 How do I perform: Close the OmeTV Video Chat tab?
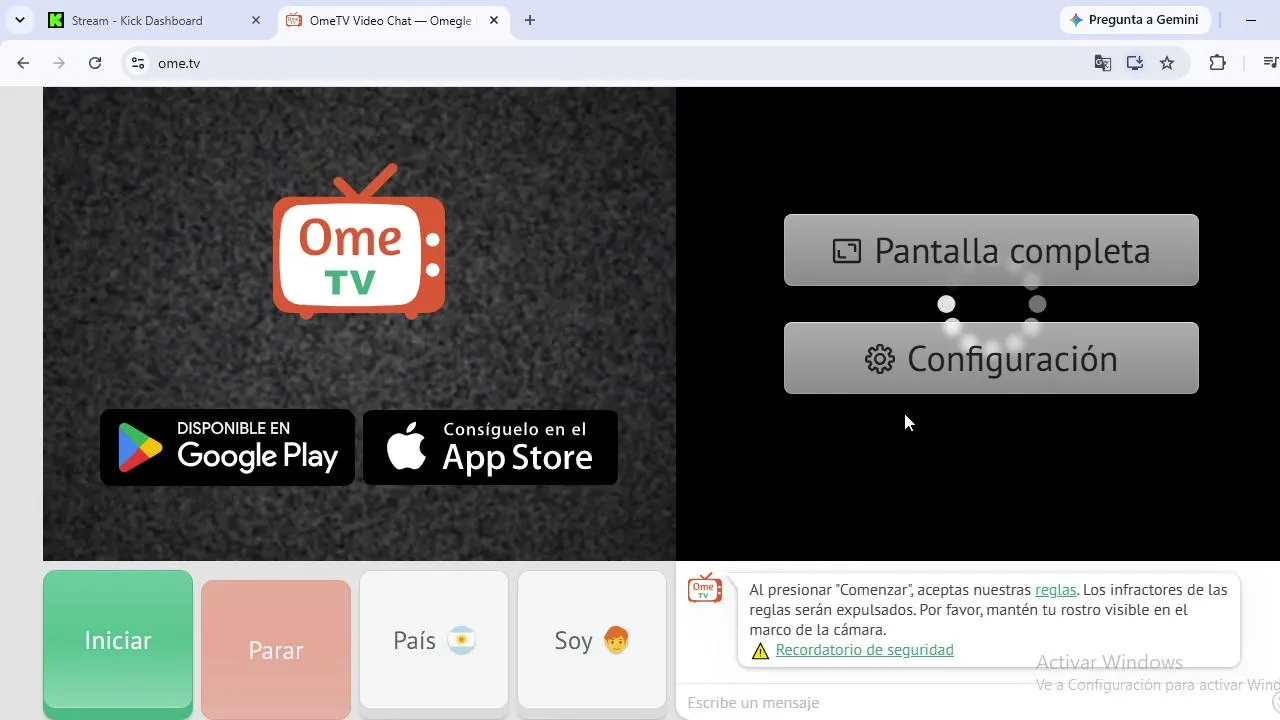pyautogui.click(x=494, y=20)
